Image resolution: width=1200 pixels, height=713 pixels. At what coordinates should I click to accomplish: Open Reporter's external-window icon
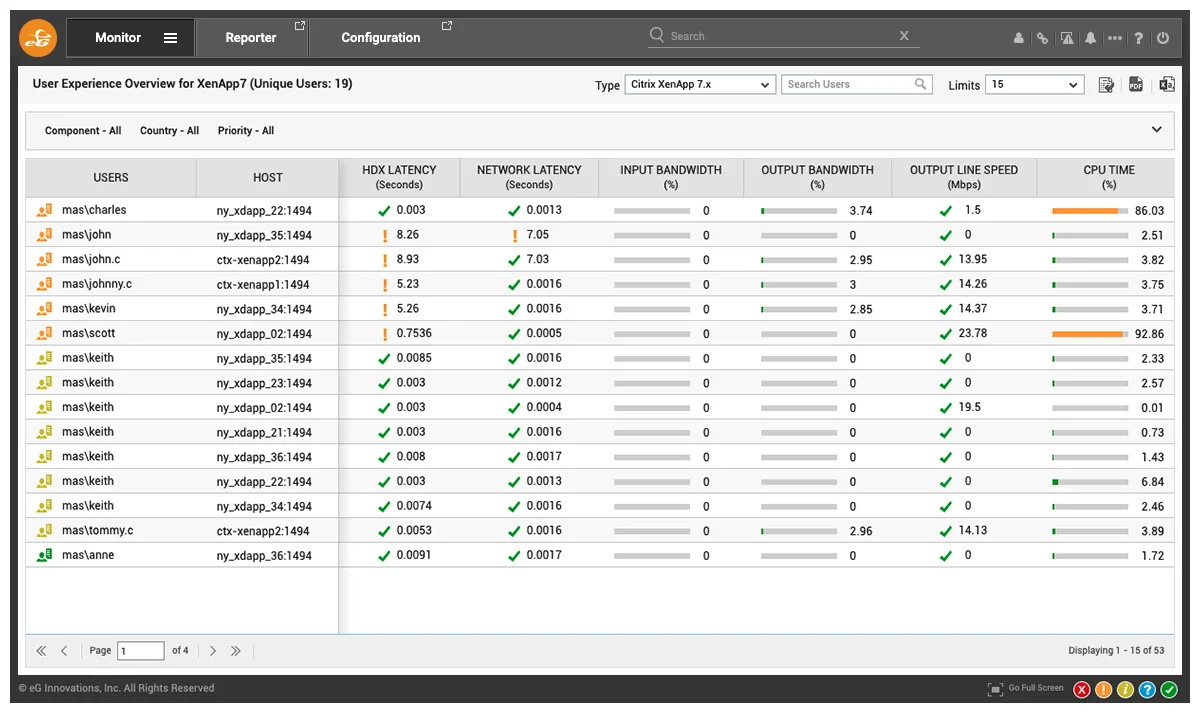299,25
